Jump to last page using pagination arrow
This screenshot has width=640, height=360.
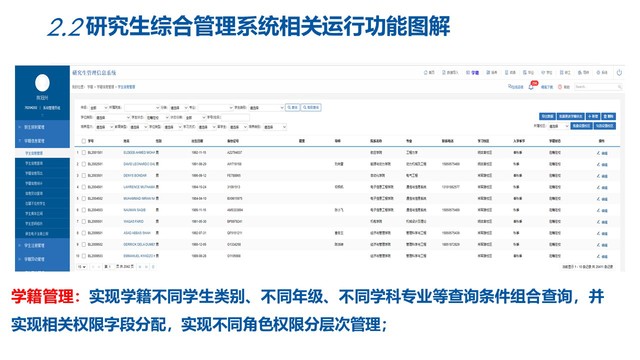coord(146,267)
